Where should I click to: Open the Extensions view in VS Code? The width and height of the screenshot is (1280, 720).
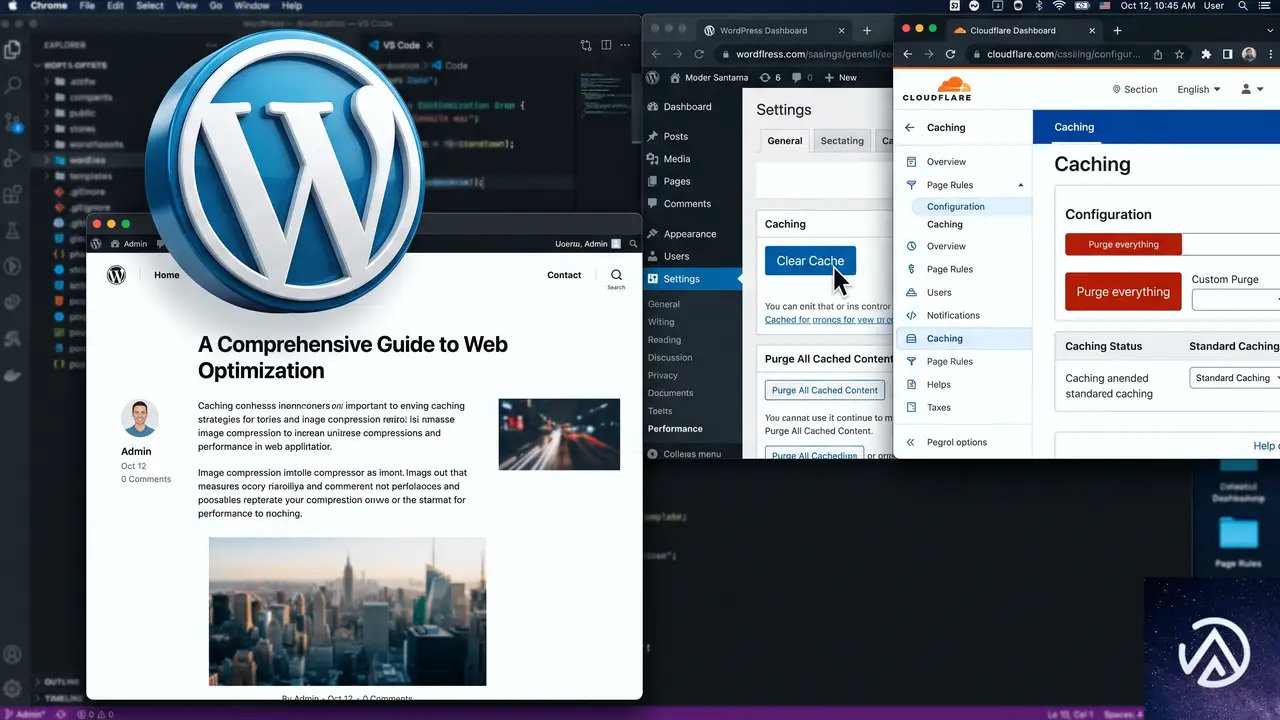pos(13,195)
